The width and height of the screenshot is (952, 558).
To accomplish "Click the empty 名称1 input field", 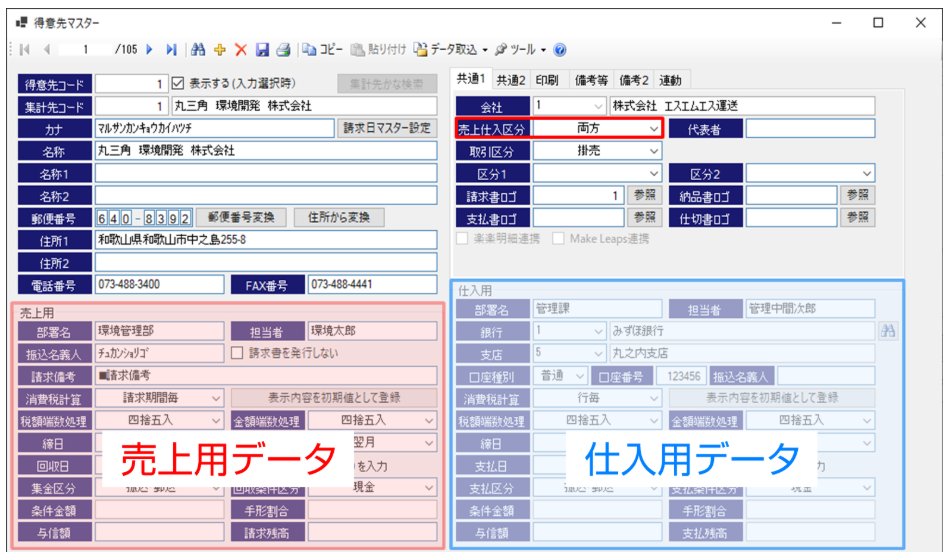I will coord(266,173).
